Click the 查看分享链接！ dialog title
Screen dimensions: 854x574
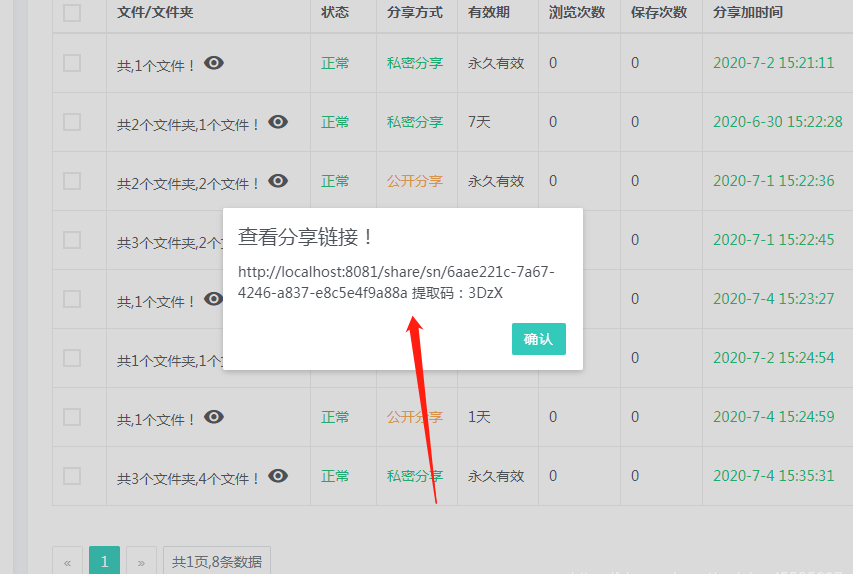[306, 237]
